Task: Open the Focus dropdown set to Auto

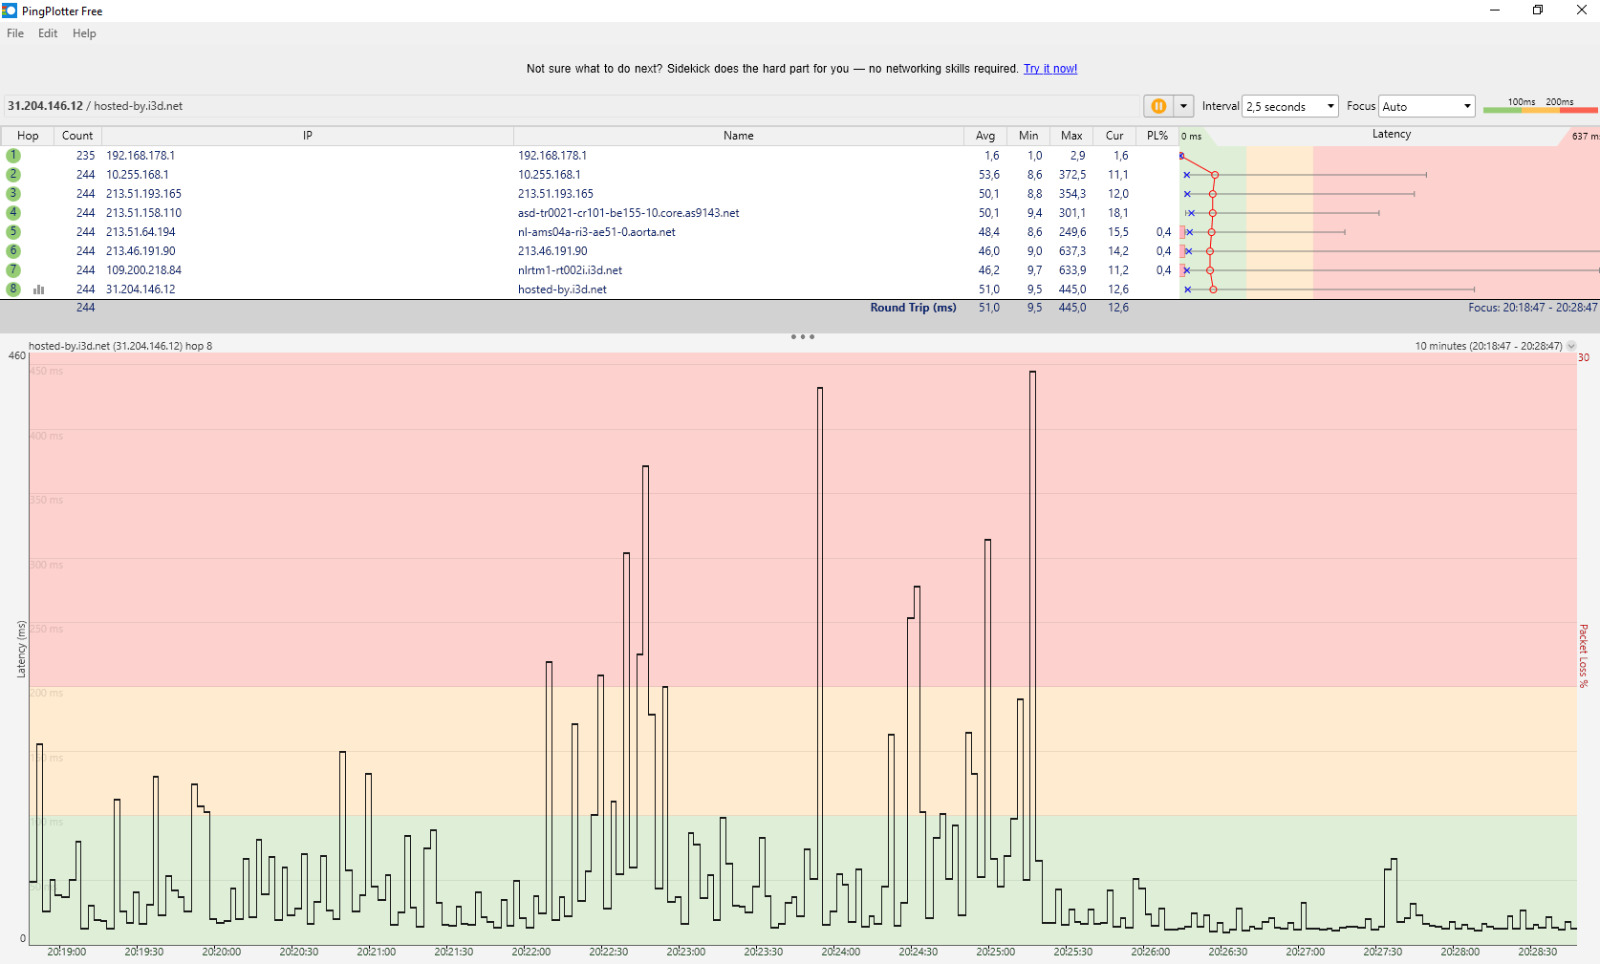Action: (1427, 106)
